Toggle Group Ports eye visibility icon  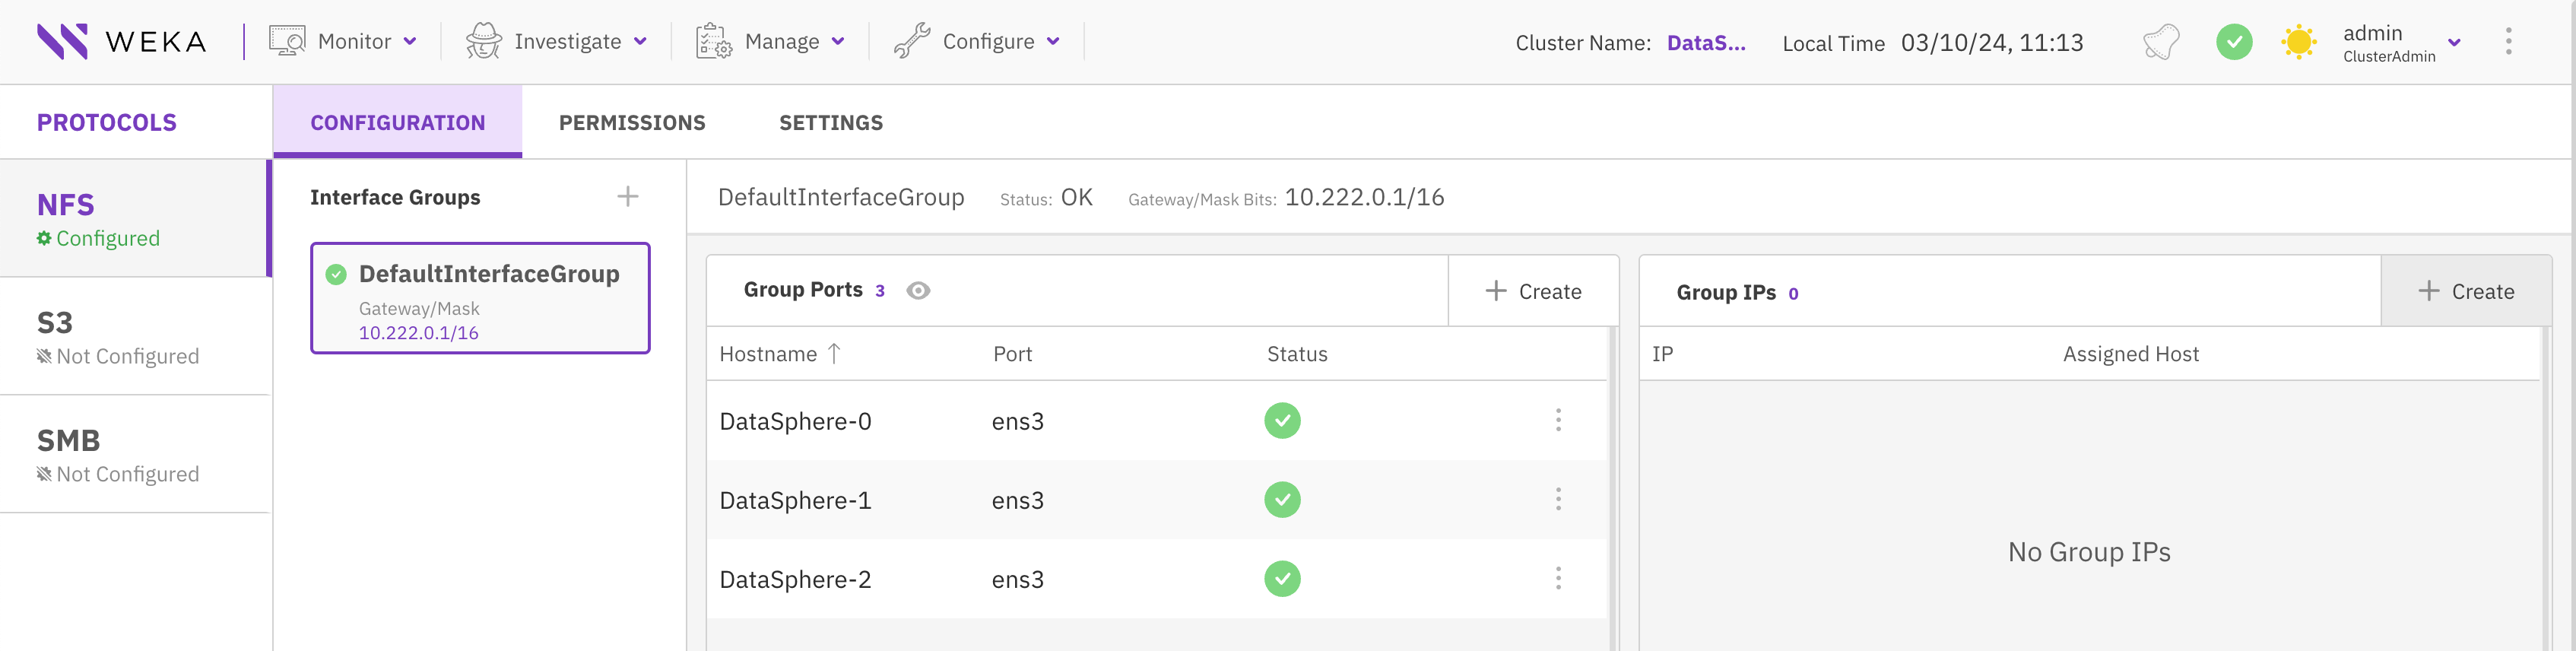tap(917, 291)
